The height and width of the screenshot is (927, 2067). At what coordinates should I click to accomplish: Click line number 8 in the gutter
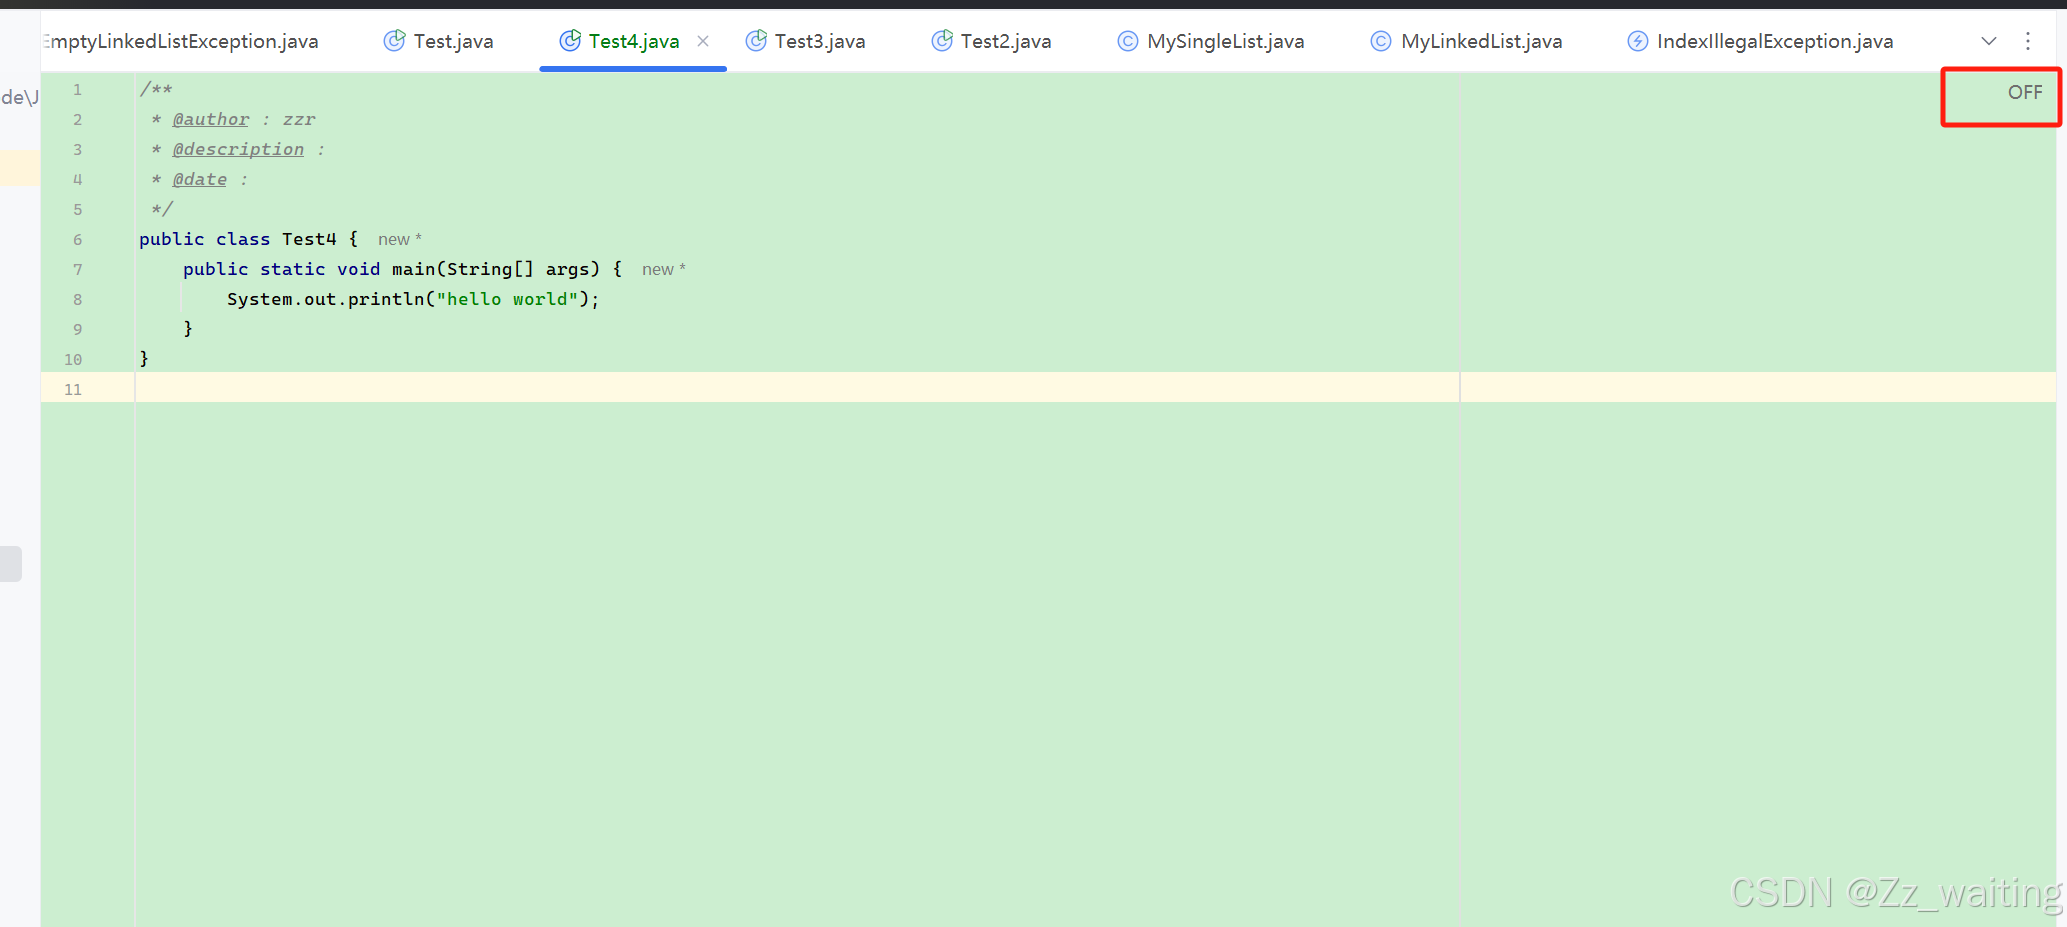(77, 299)
